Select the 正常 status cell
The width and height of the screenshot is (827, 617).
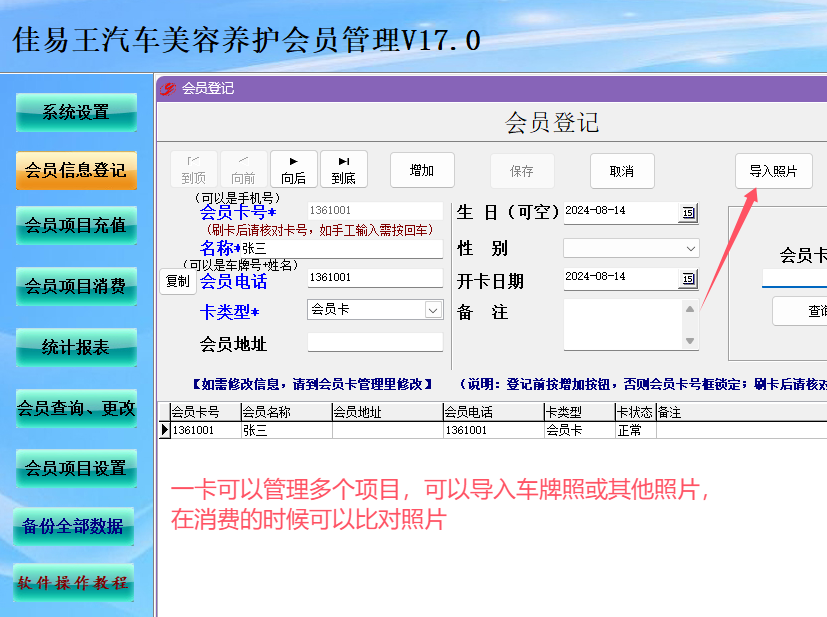(x=636, y=430)
